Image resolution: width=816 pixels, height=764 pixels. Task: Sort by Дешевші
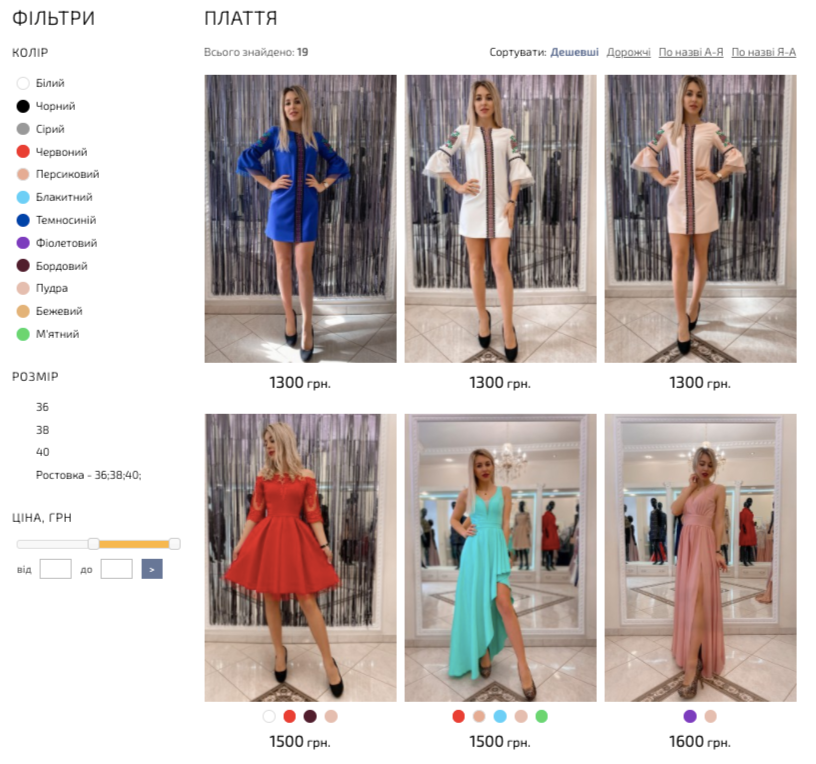[575, 52]
